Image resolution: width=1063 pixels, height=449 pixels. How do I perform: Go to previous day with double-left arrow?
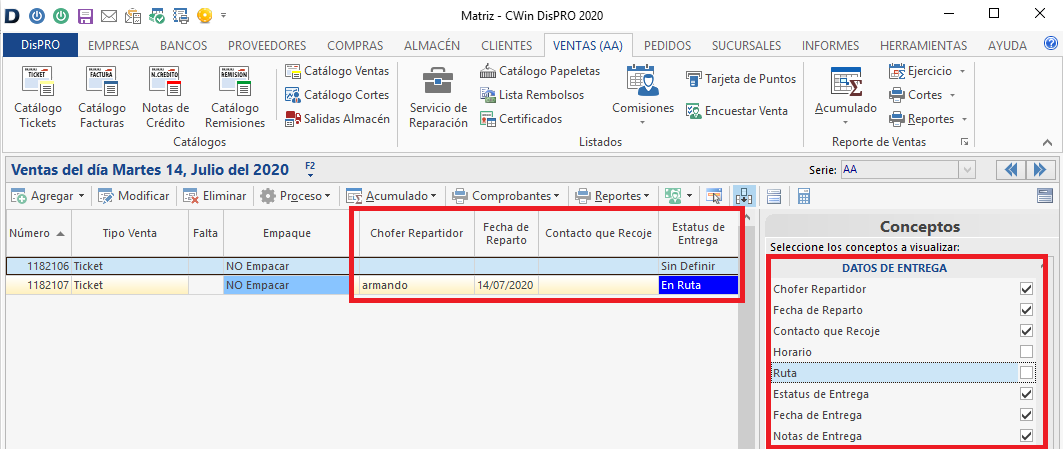[x=1011, y=169]
